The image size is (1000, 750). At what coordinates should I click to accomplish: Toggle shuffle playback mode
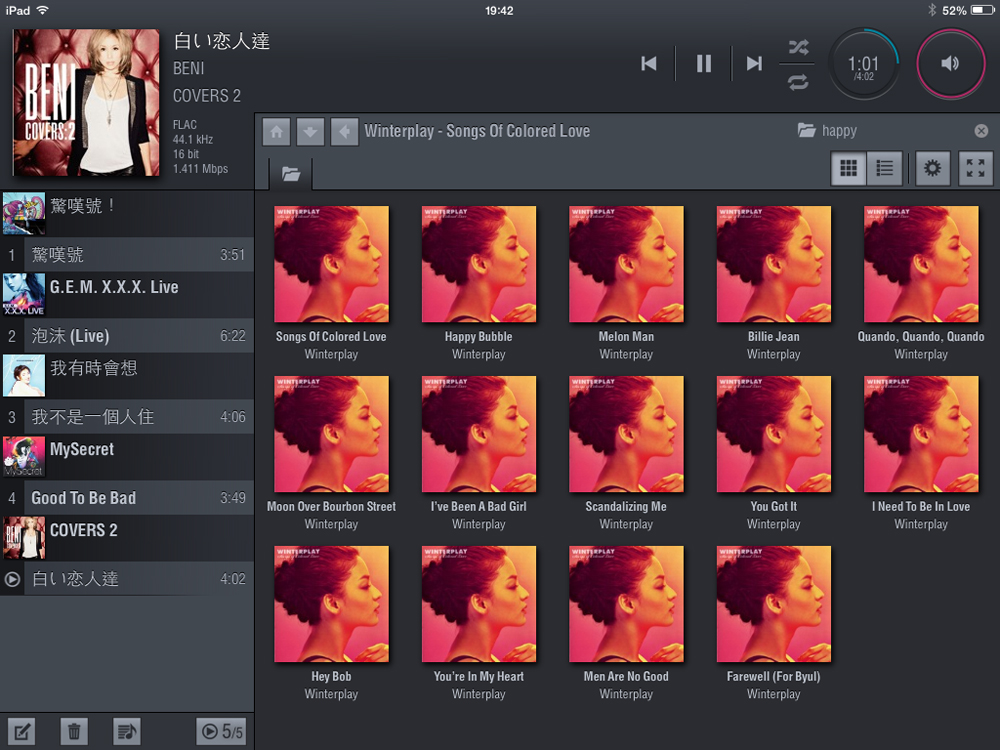coord(798,47)
